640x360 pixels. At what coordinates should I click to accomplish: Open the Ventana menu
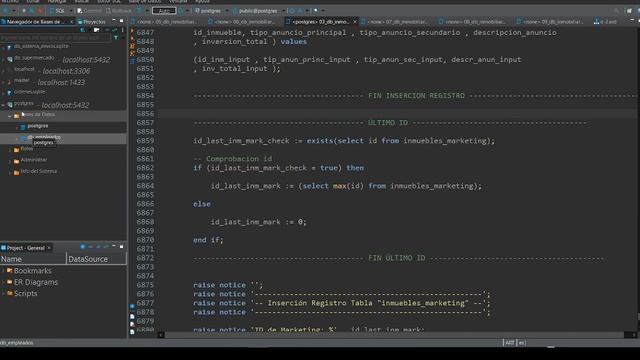click(178, 2)
